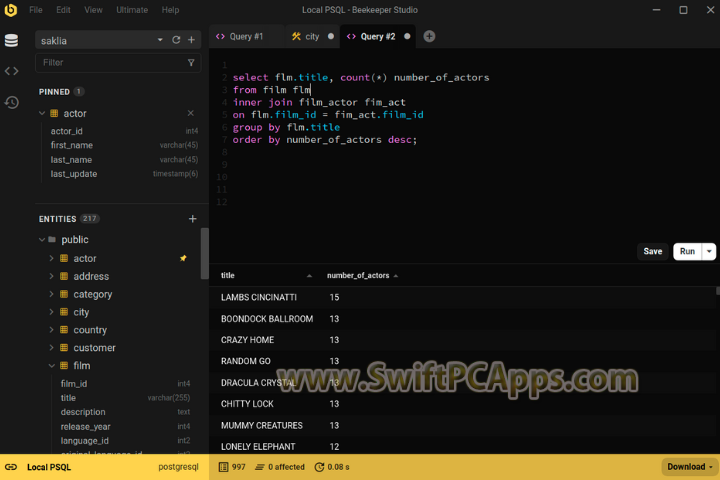Viewport: 720px width, 480px height.
Task: Open saved queries code icon in sidebar
Action: click(x=11, y=71)
